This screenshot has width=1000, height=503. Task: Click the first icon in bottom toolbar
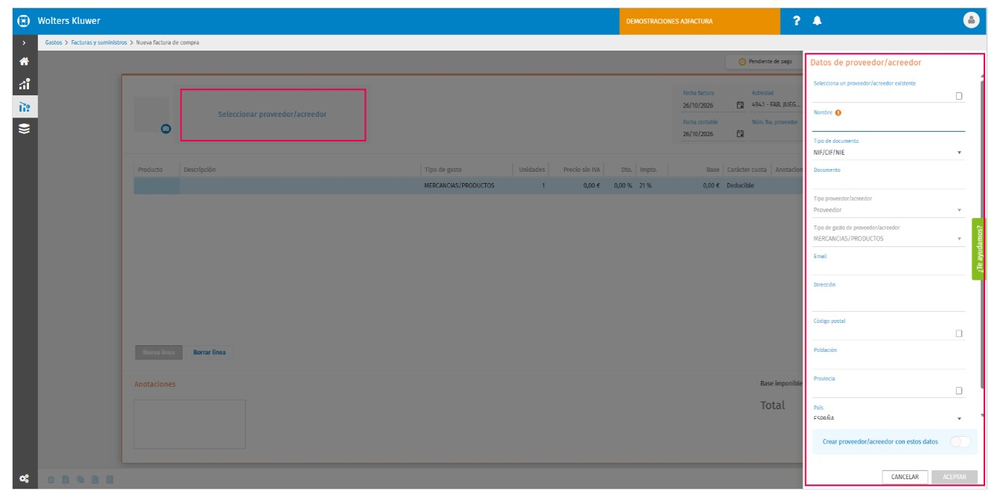[51, 479]
